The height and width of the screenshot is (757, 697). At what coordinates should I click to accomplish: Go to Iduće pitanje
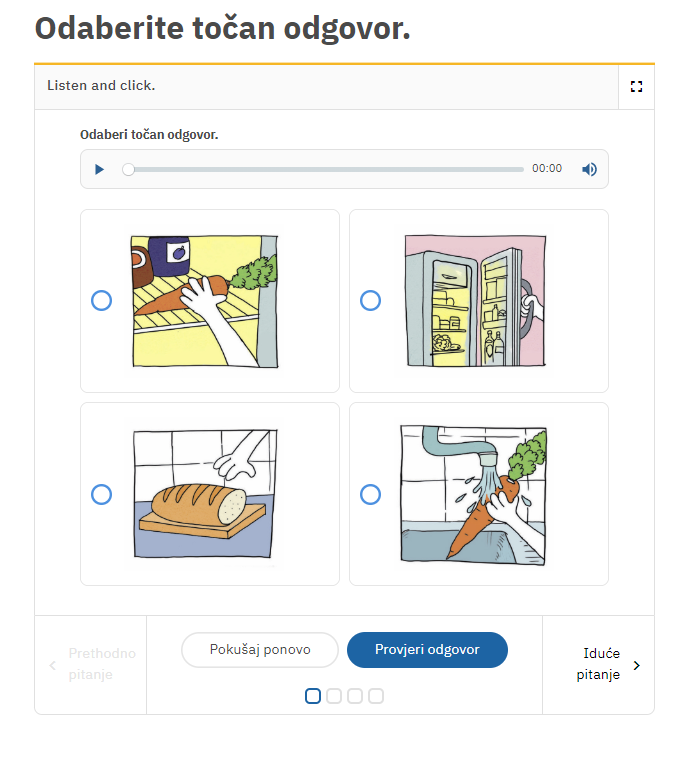coord(599,664)
